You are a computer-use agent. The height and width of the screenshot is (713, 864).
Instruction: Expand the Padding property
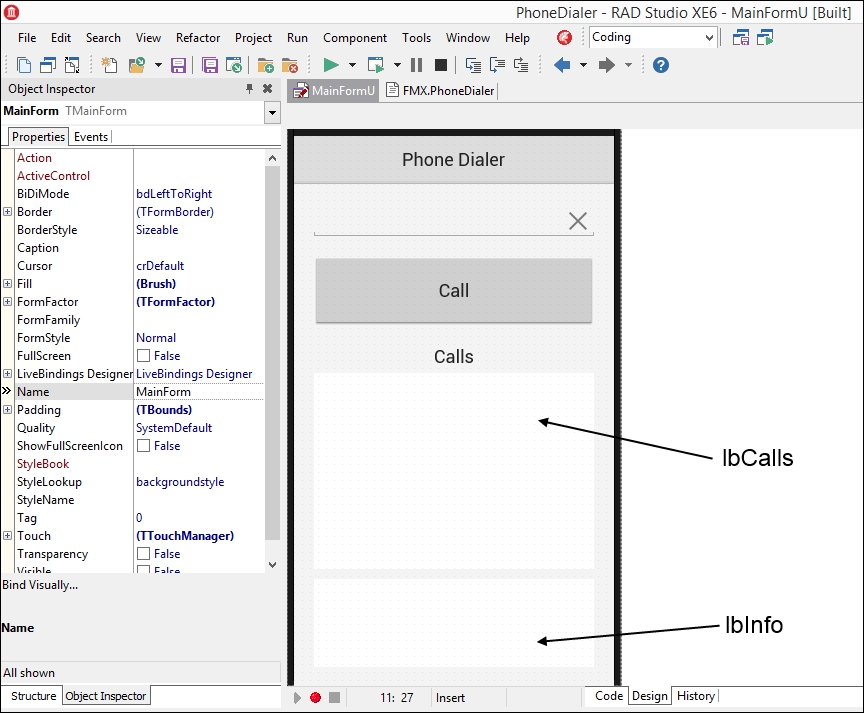(7, 409)
